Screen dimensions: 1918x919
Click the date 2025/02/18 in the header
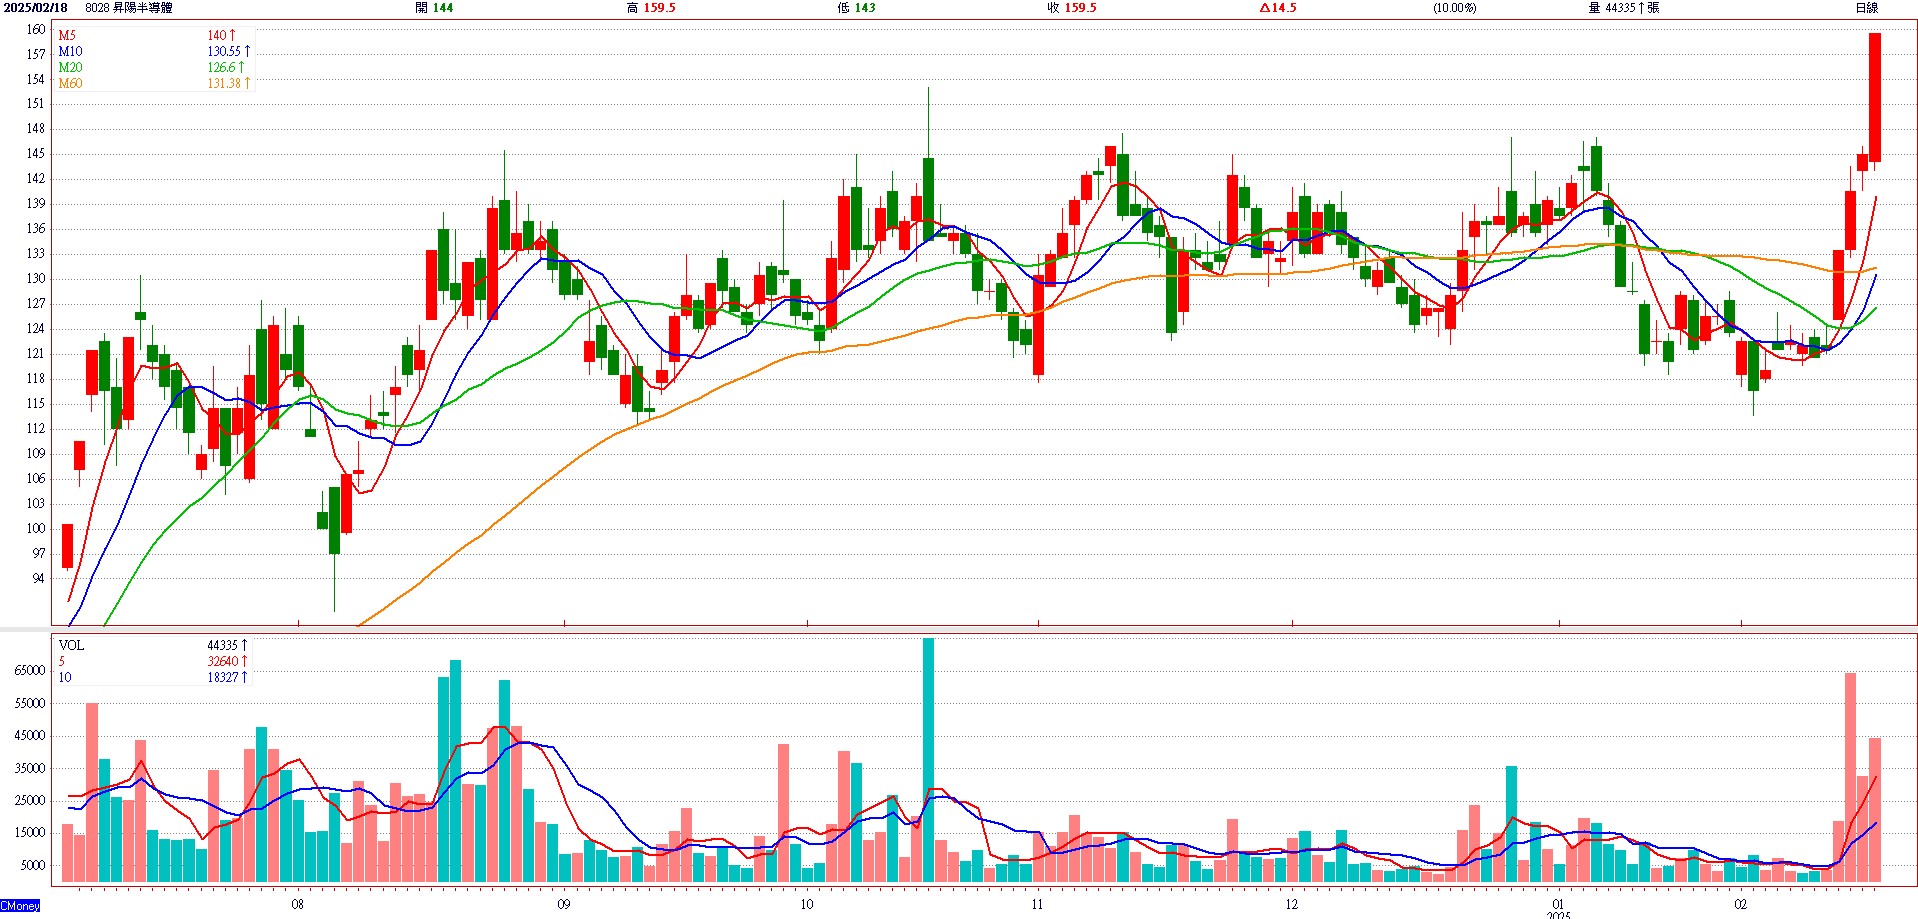(x=35, y=8)
